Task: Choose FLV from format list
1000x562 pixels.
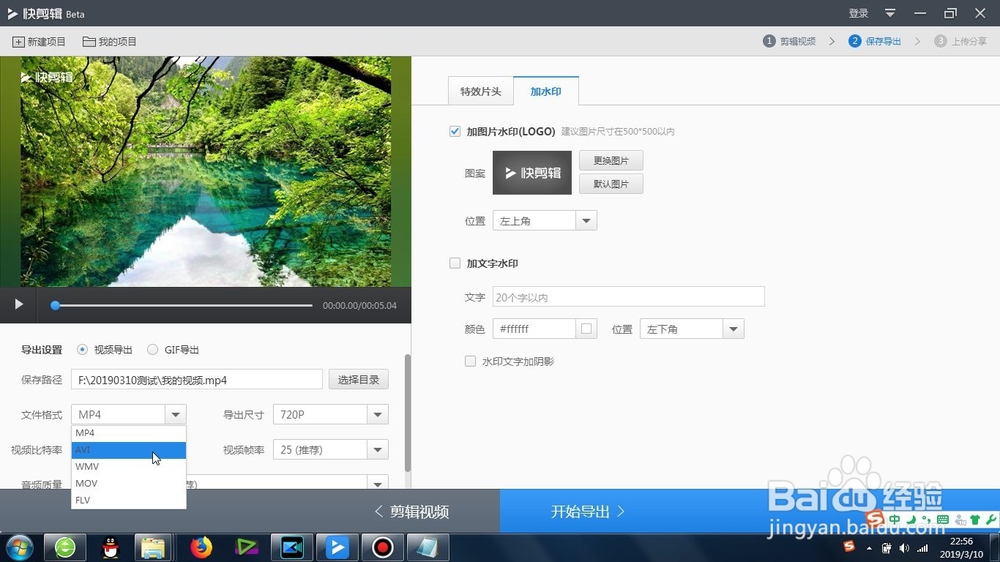Action: click(129, 500)
